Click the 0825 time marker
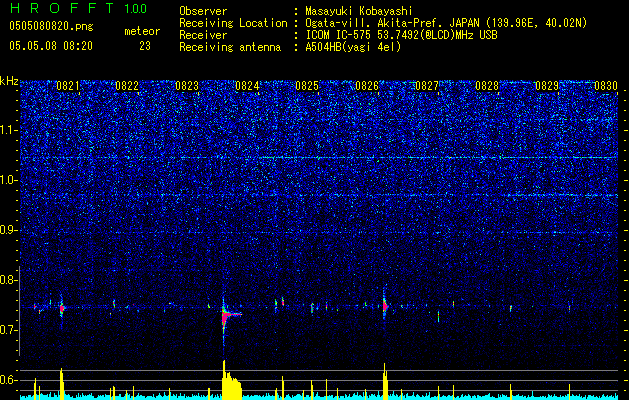The width and height of the screenshot is (629, 400). point(307,86)
